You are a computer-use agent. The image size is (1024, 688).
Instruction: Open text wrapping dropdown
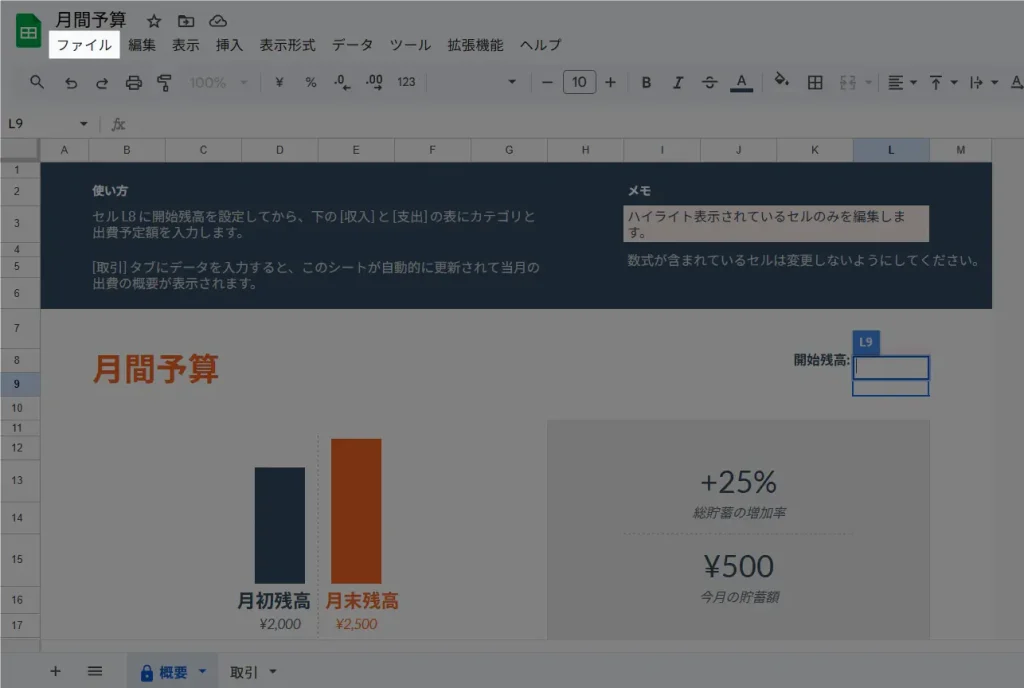pyautogui.click(x=984, y=82)
